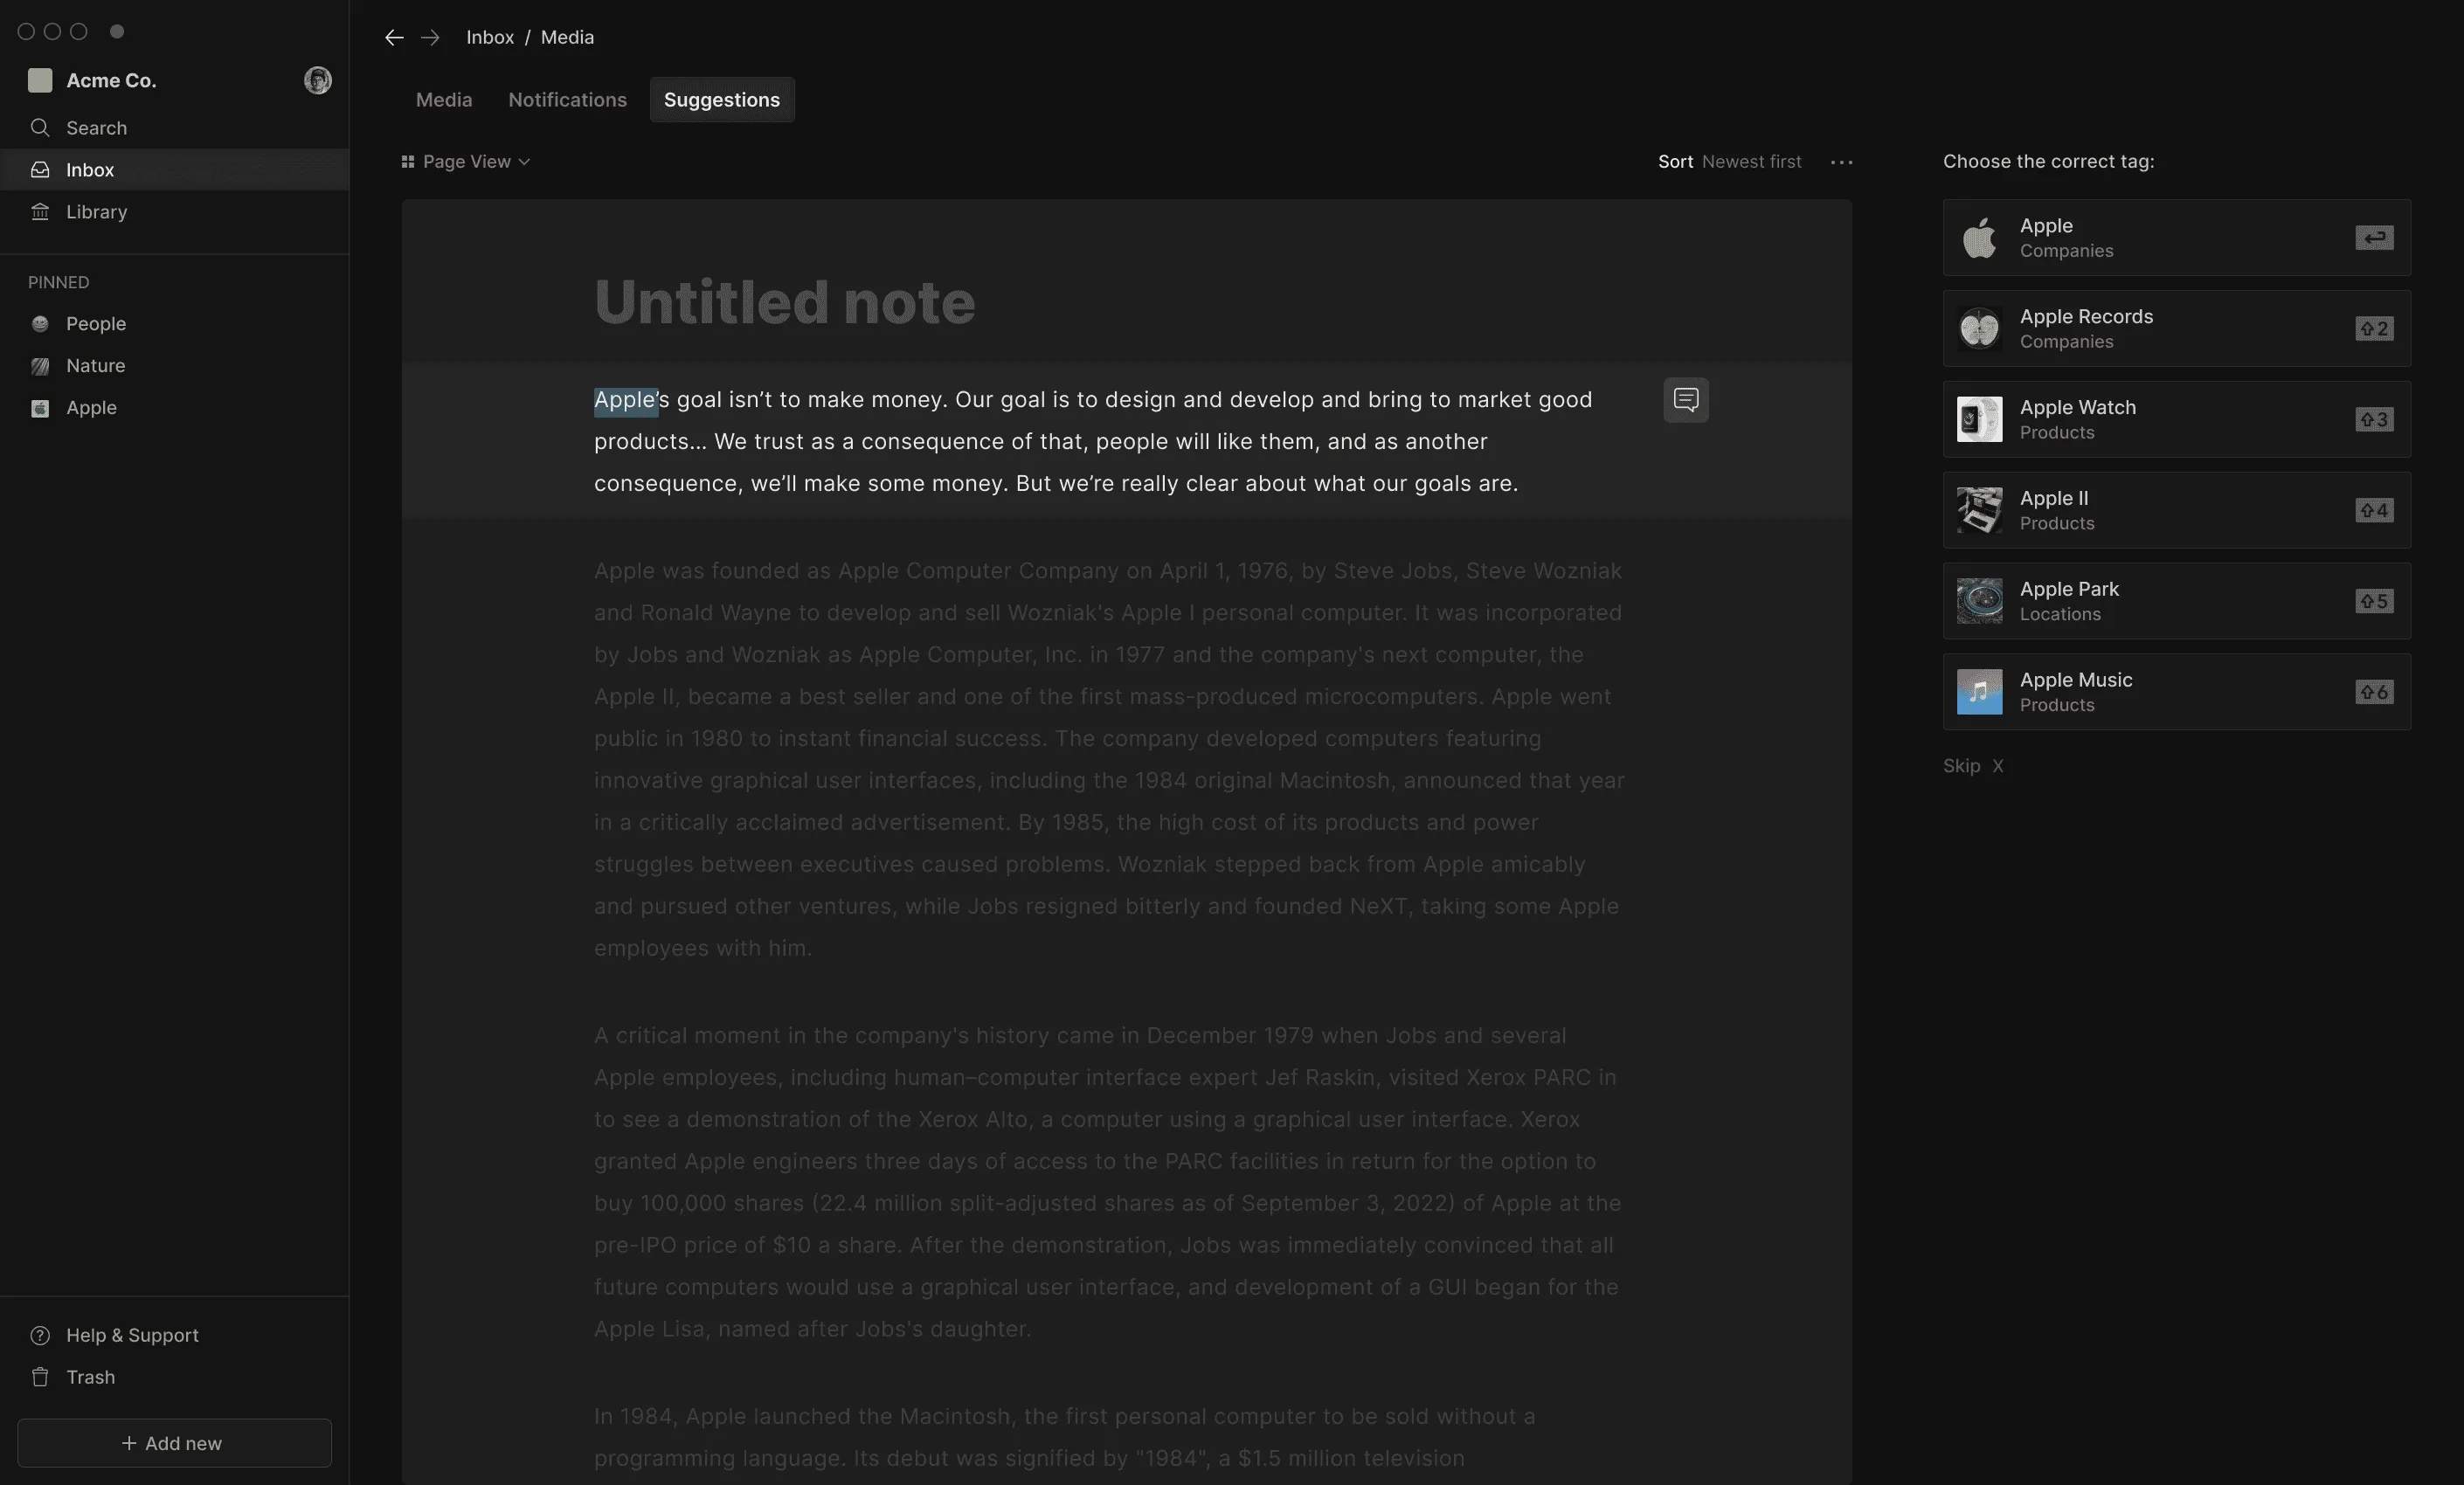
Task: Click the highlighted word Apple in the note
Action: coord(625,400)
